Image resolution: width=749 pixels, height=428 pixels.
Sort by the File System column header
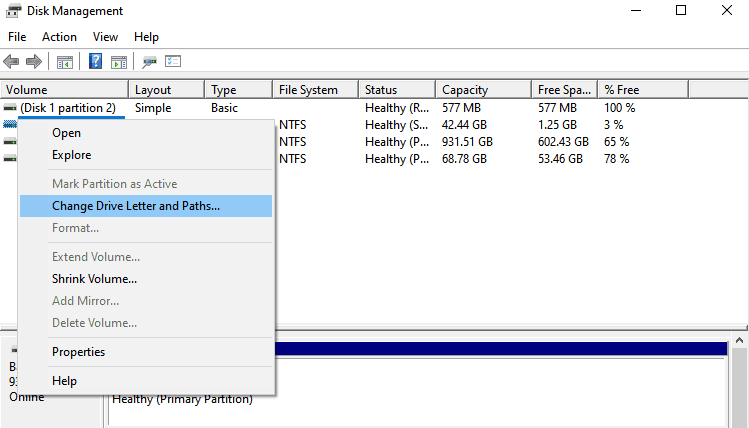(x=308, y=90)
